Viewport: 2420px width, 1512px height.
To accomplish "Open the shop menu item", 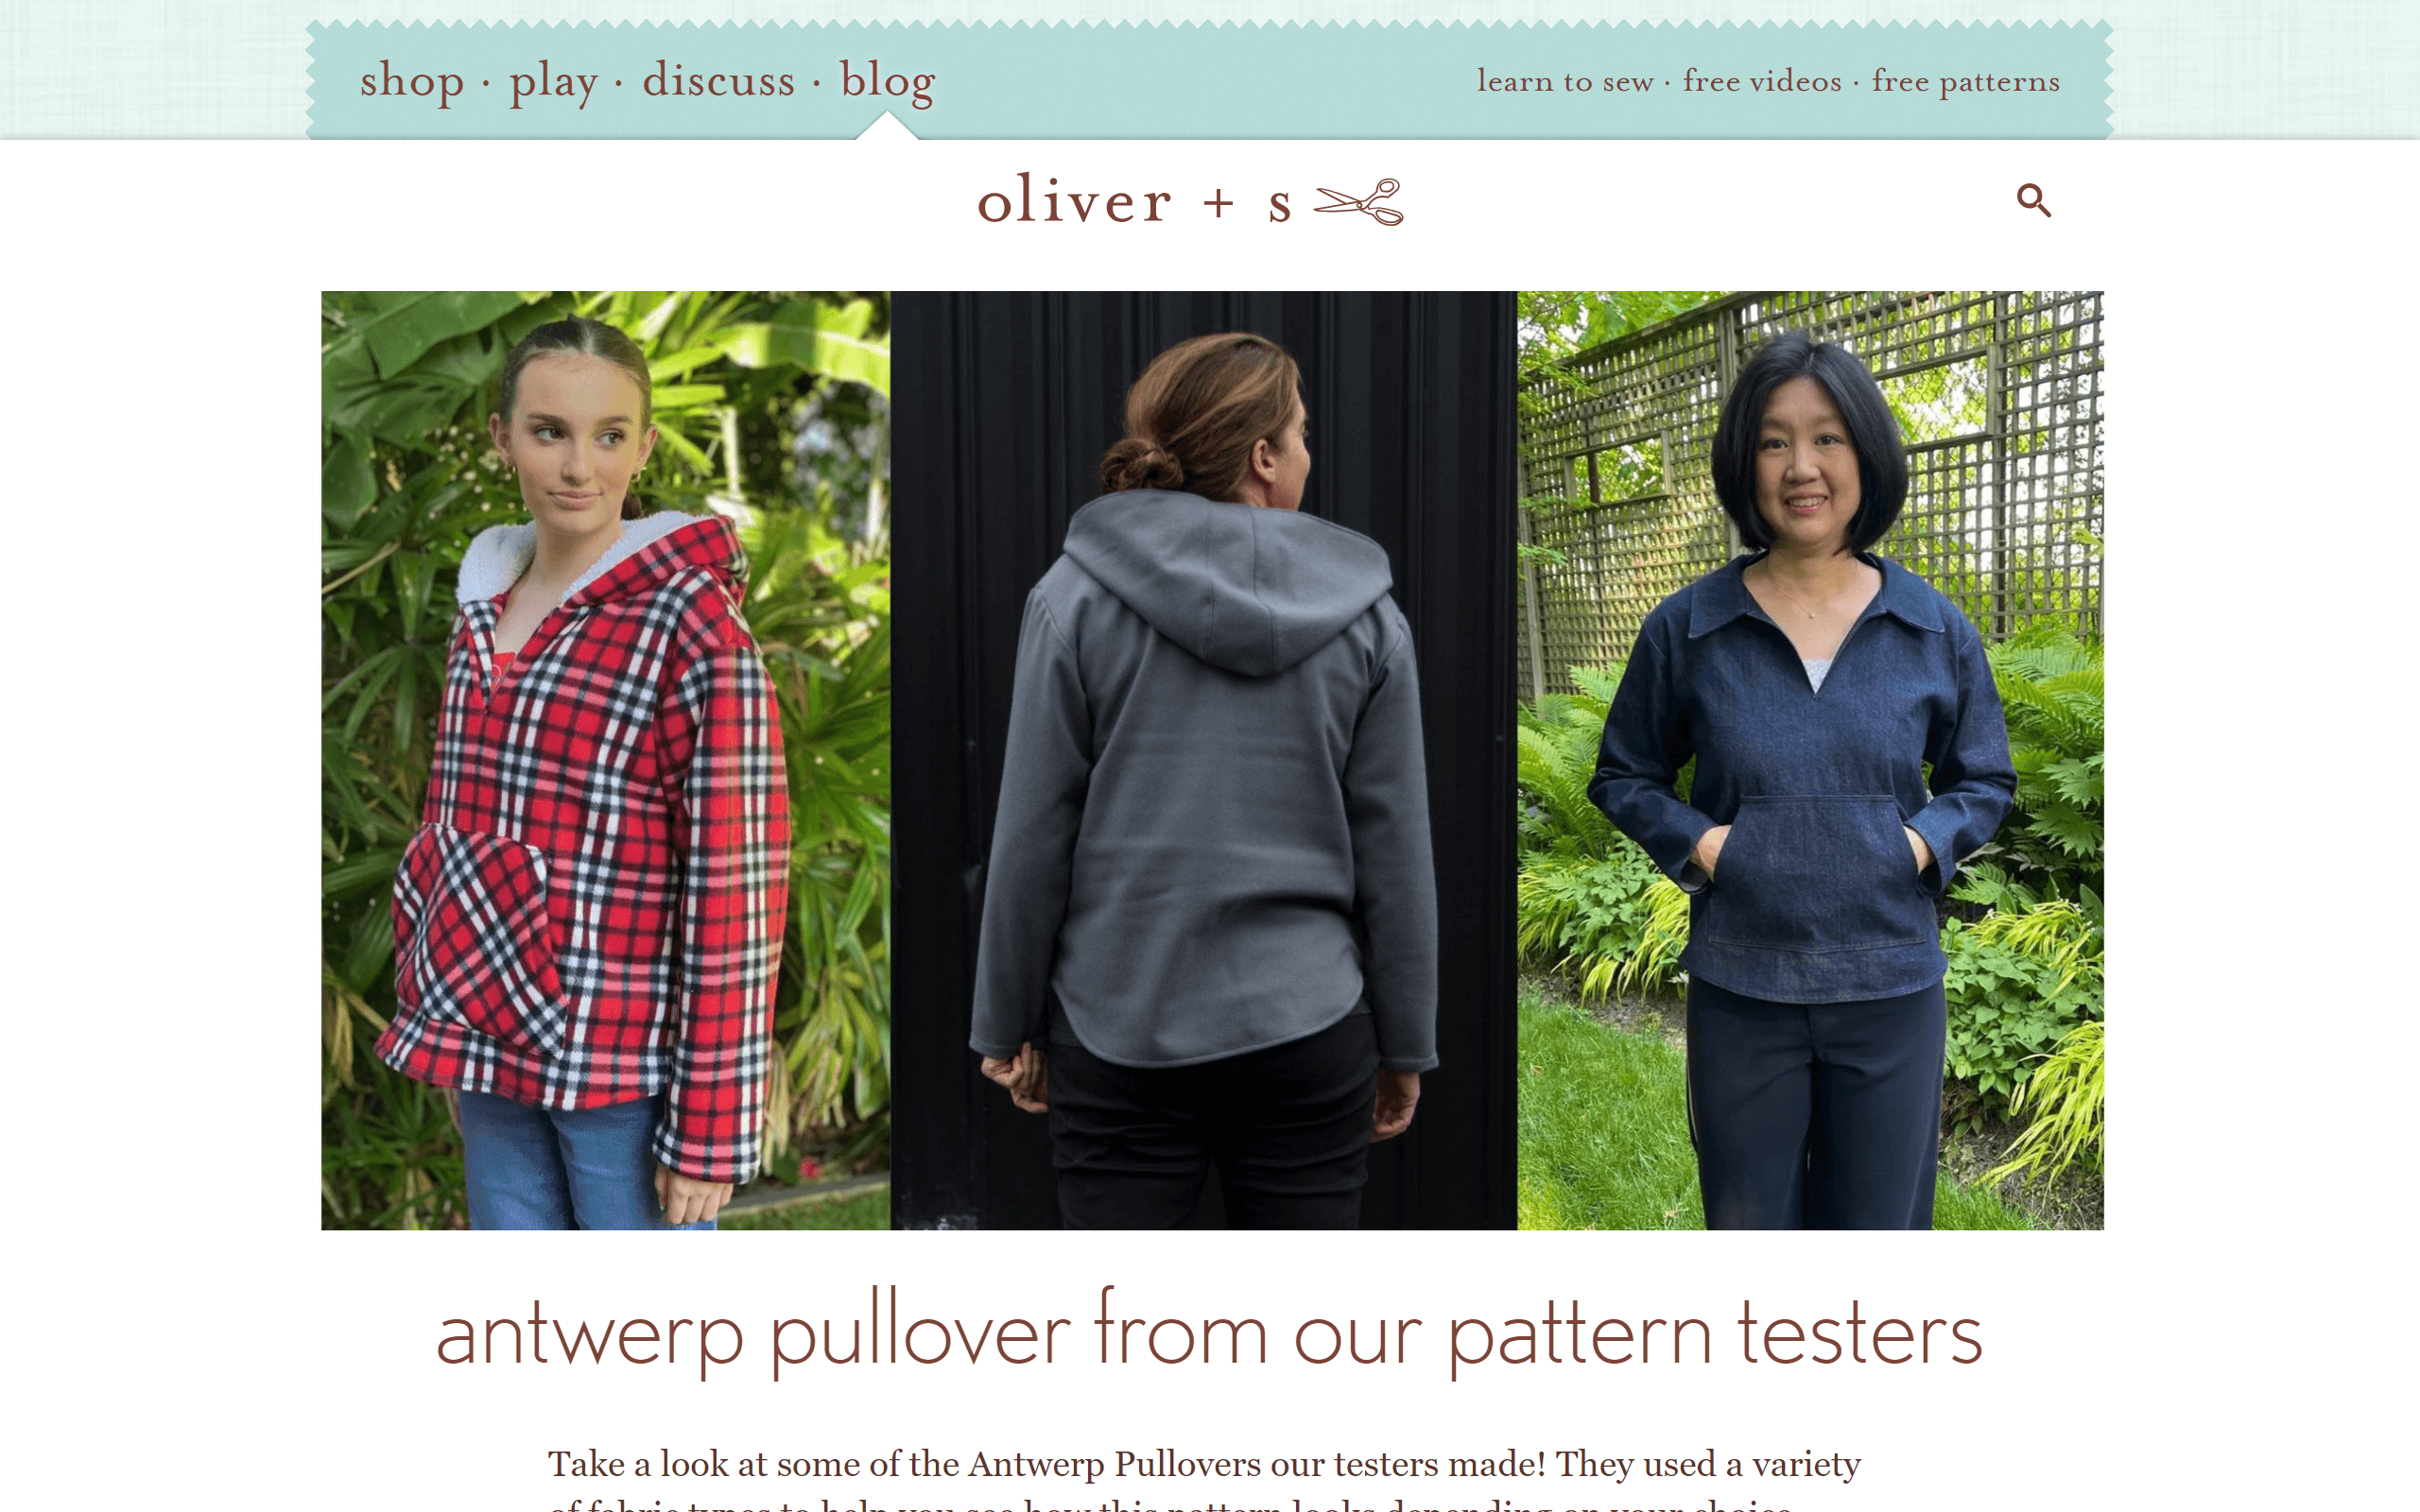I will (x=412, y=80).
